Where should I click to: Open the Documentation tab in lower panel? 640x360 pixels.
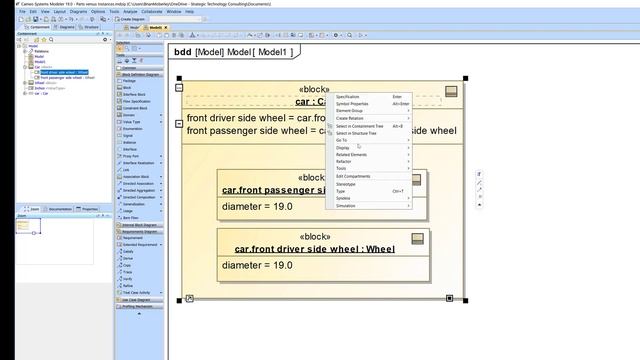pos(57,209)
